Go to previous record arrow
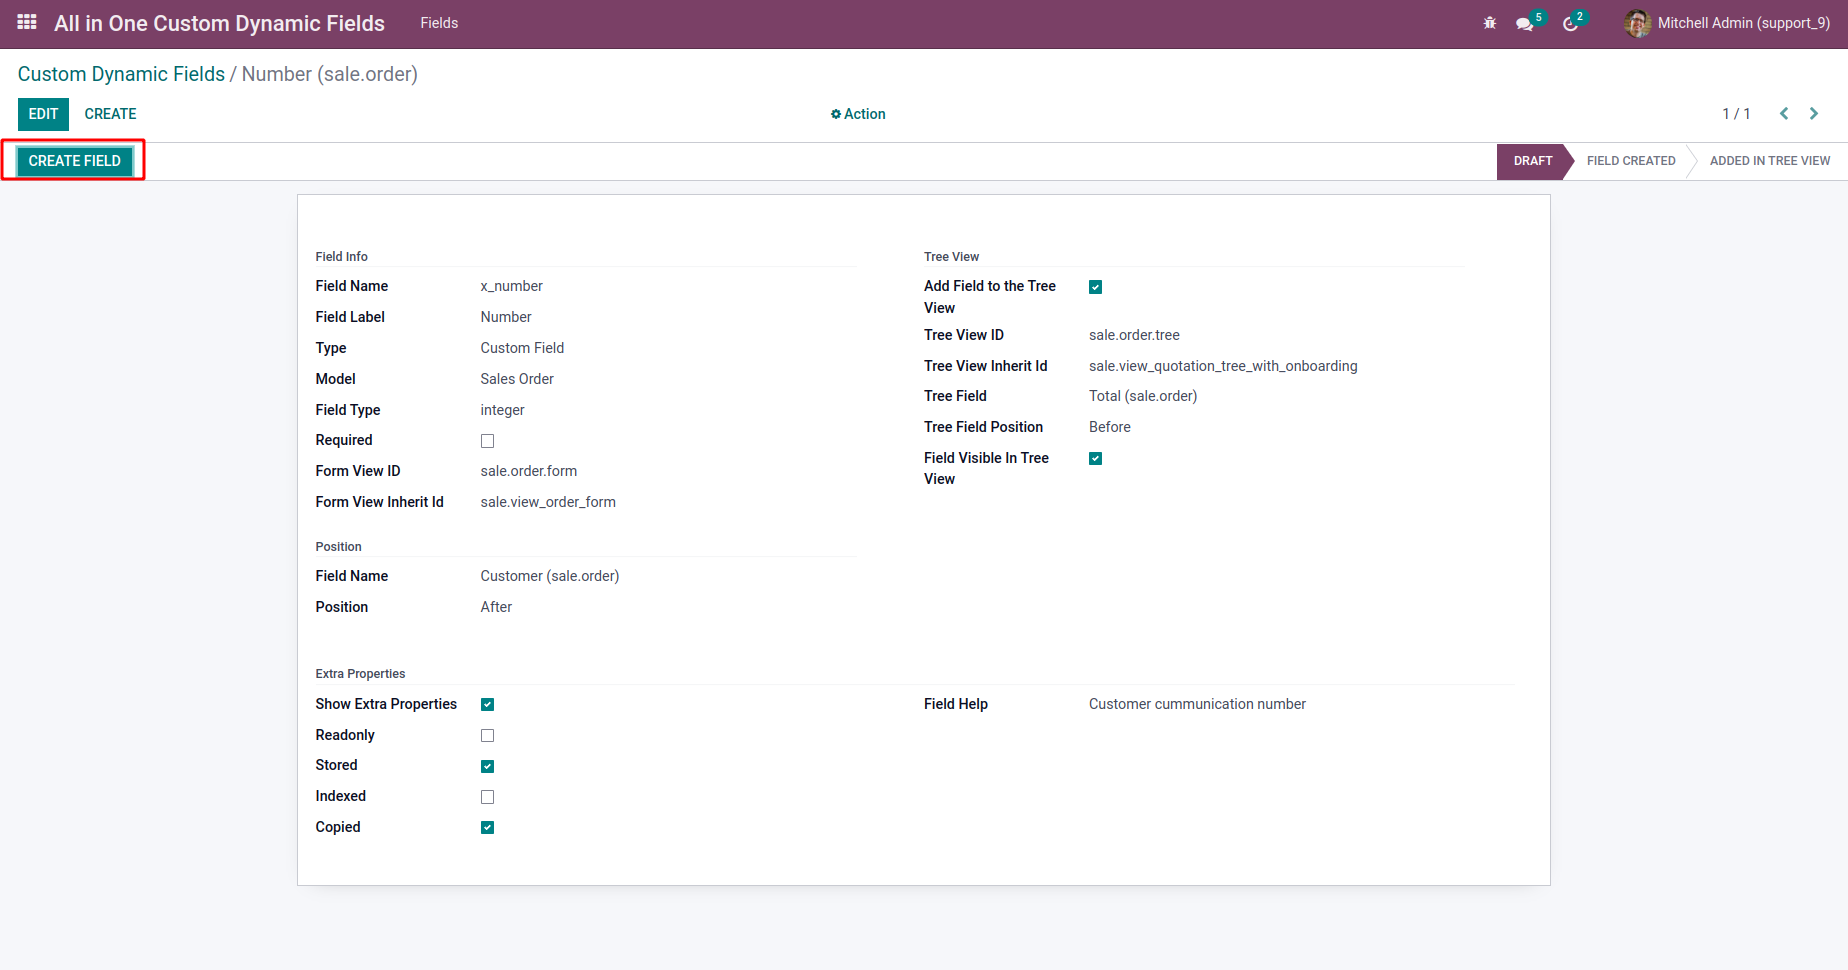 [1784, 114]
